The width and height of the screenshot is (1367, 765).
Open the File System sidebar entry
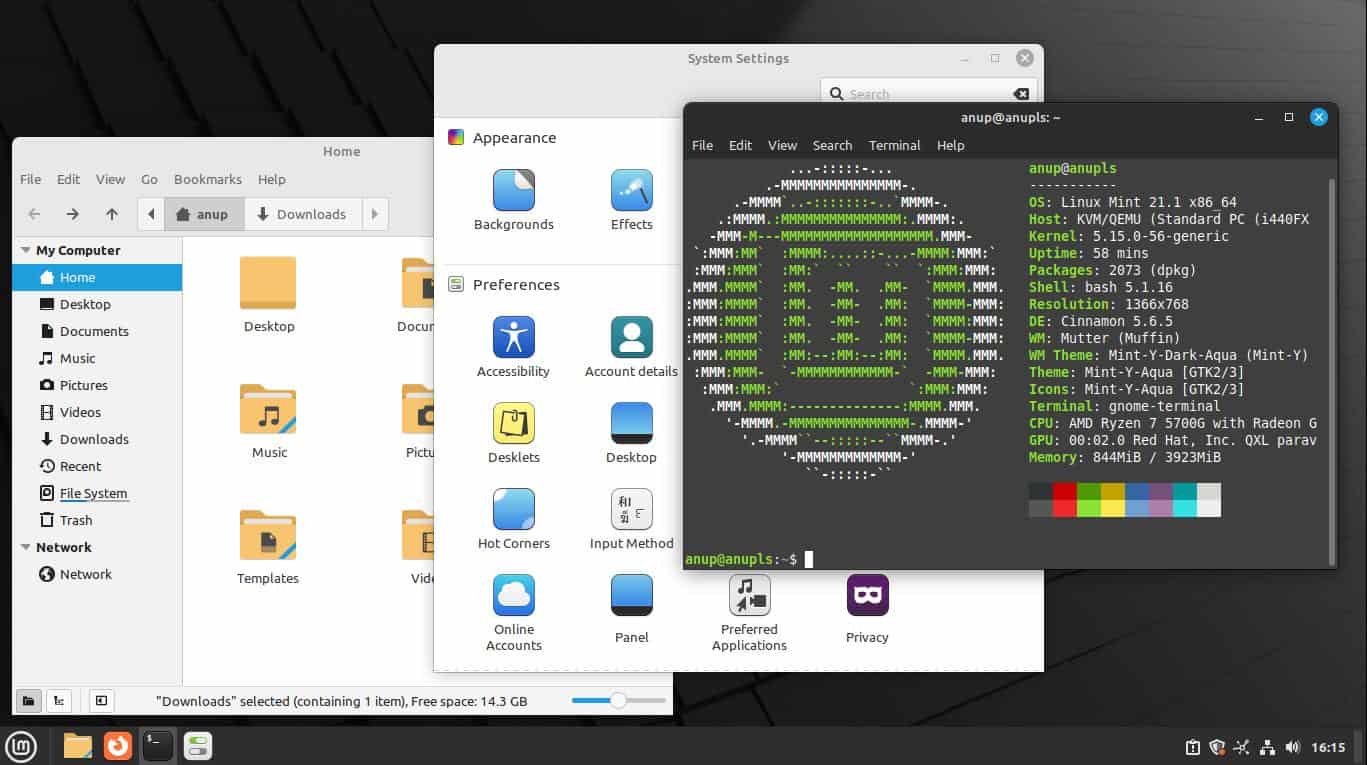pyautogui.click(x=95, y=493)
